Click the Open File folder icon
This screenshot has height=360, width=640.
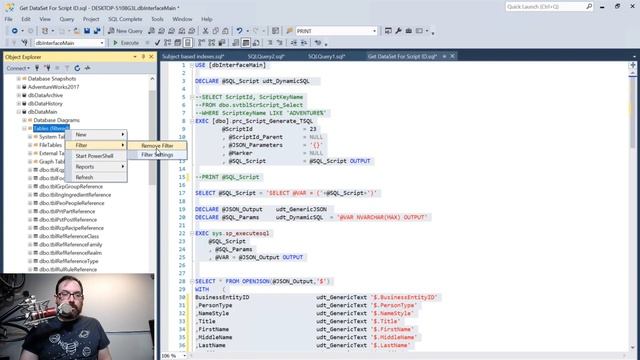click(x=77, y=31)
